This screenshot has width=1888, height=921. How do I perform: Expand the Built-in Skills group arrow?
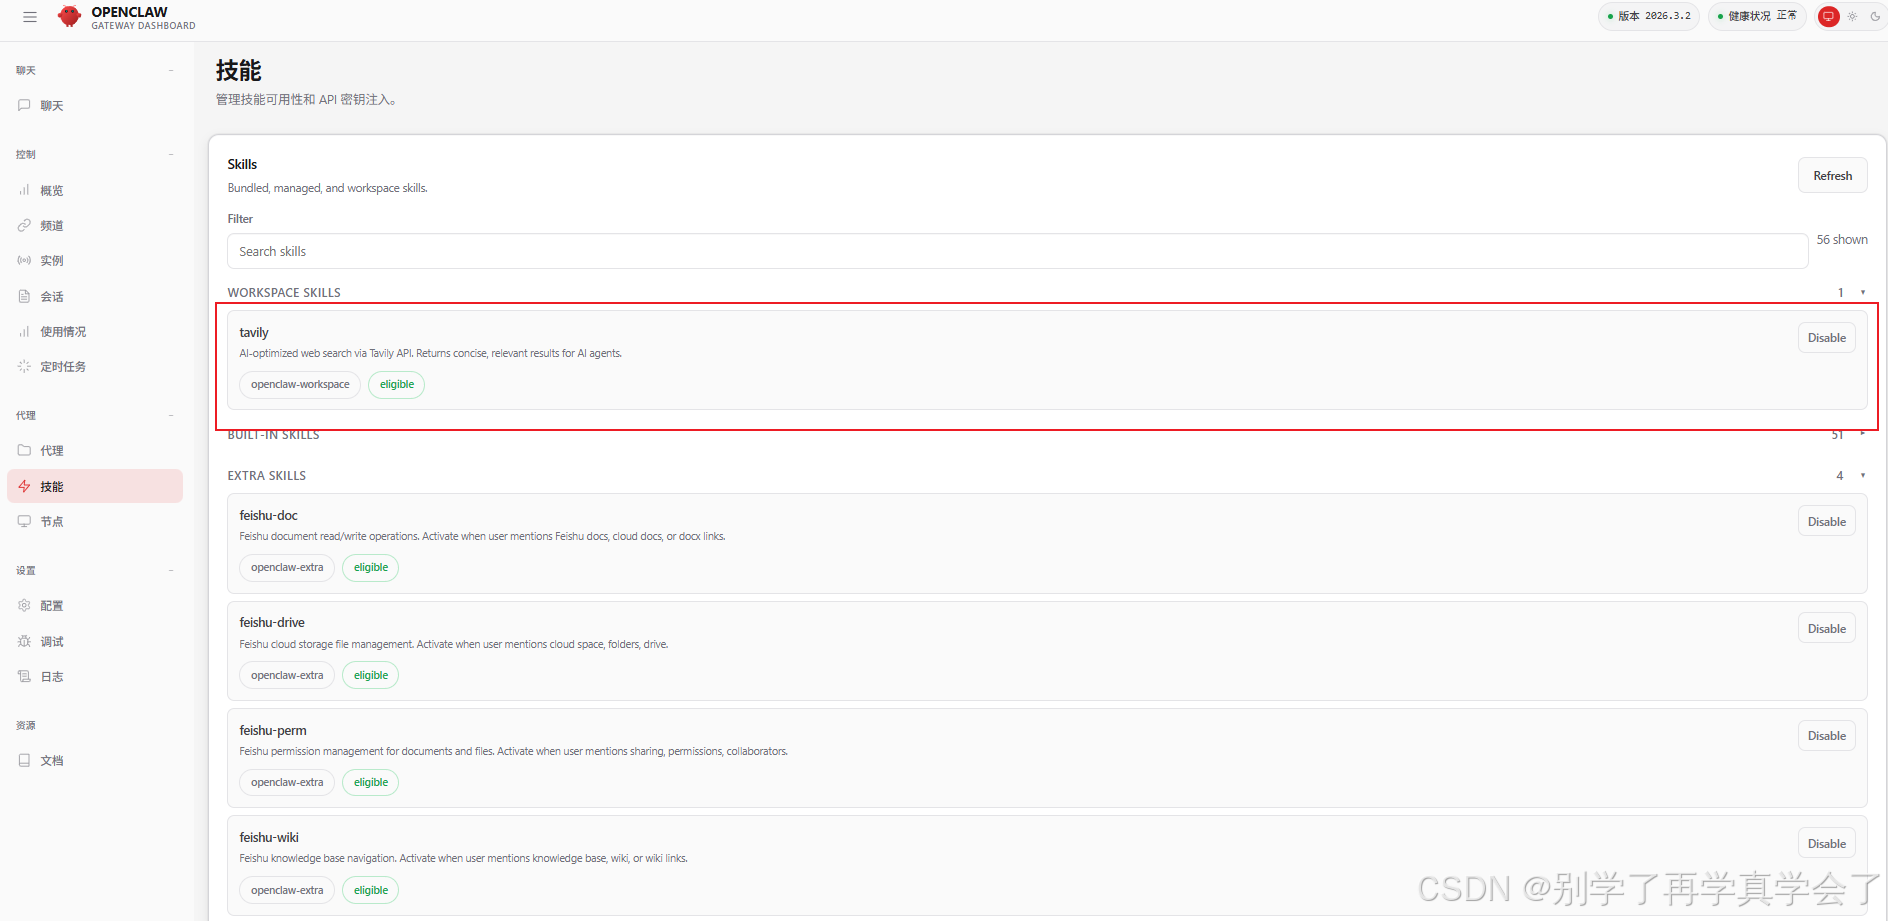[x=1863, y=434]
